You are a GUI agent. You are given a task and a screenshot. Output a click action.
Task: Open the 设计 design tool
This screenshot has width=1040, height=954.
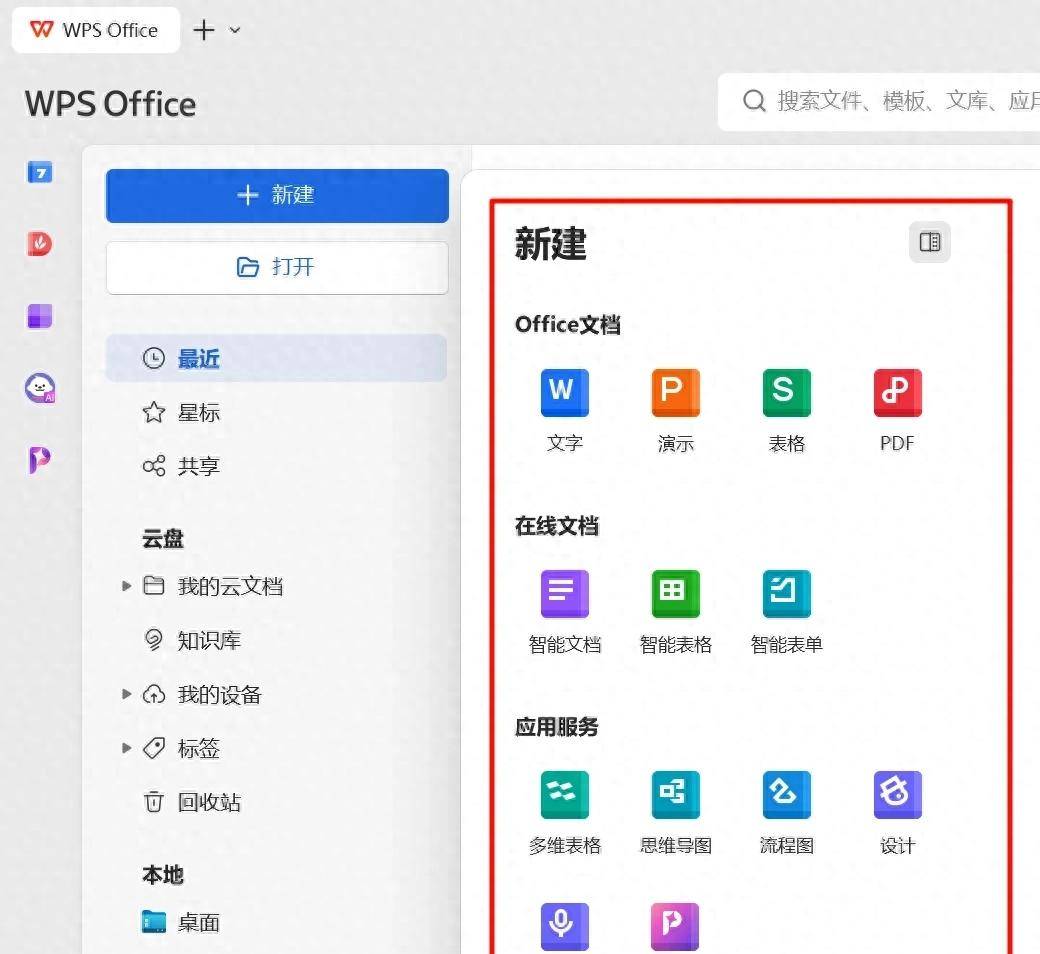point(896,794)
